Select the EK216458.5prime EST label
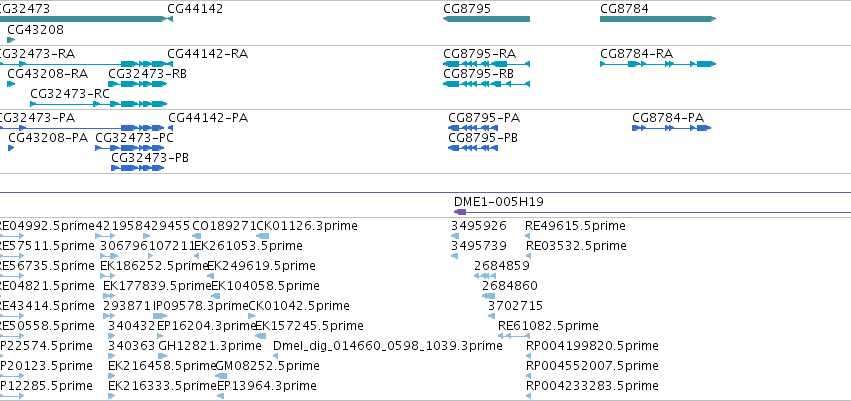Screen dimensions: 851x401 click(162, 366)
